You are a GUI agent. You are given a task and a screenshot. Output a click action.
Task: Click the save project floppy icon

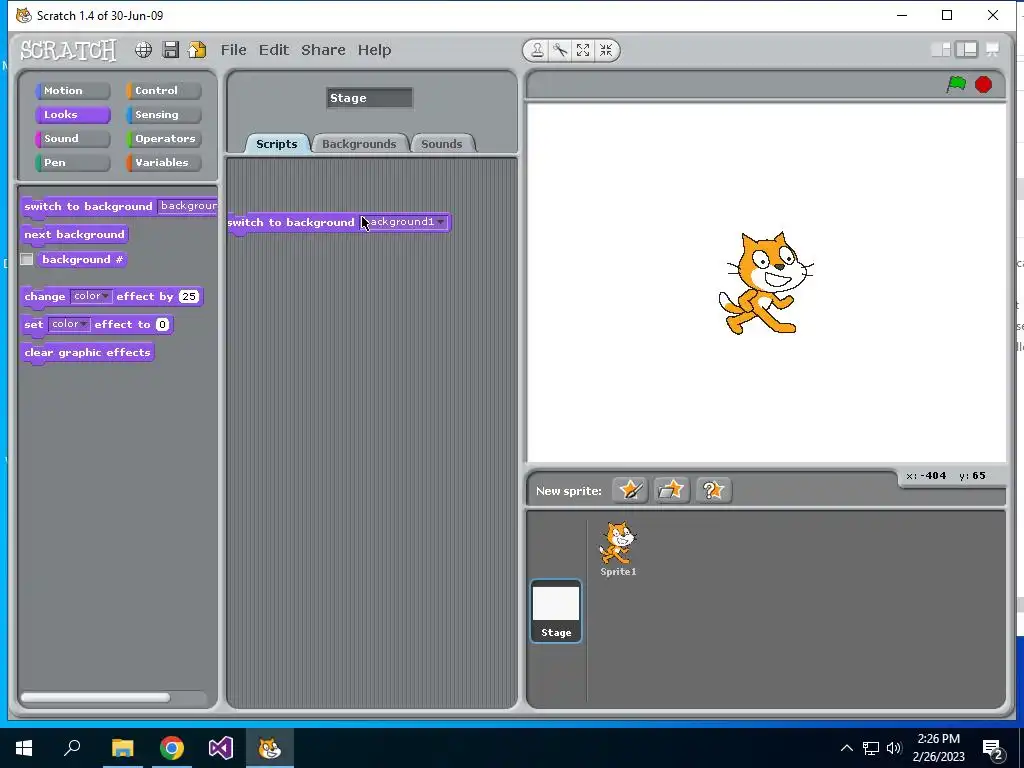pyautogui.click(x=170, y=50)
